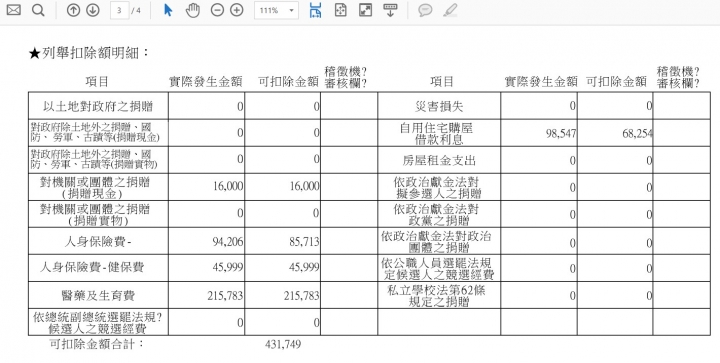Image resolution: width=720 pixels, height=363 pixels.
Task: Click the 災害損失 row label
Action: coord(439,106)
